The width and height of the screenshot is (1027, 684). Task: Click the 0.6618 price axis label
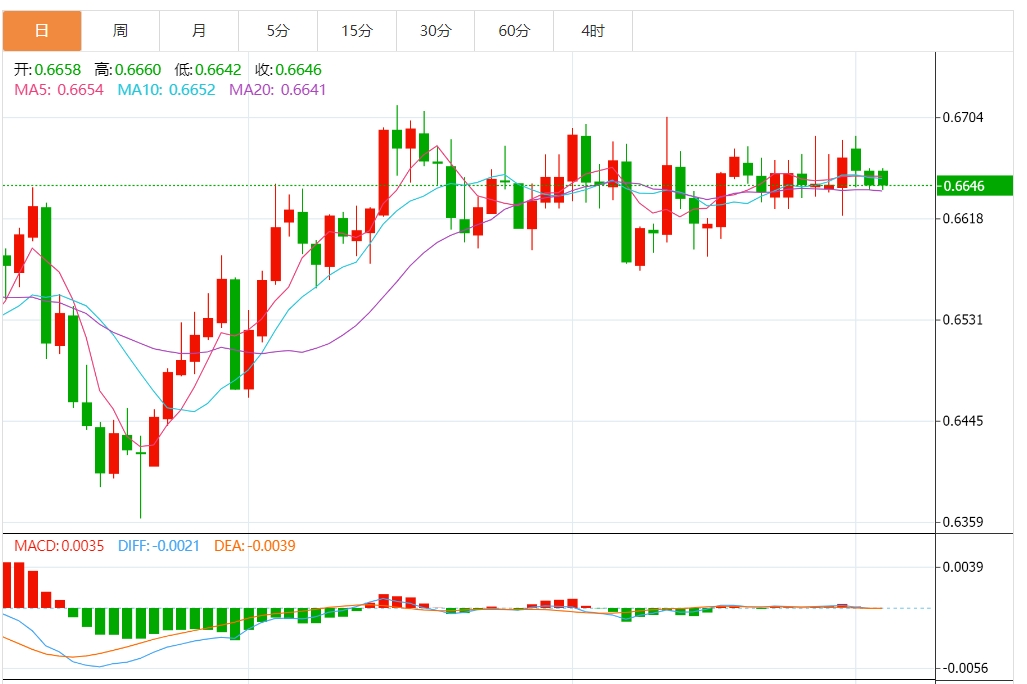(963, 219)
